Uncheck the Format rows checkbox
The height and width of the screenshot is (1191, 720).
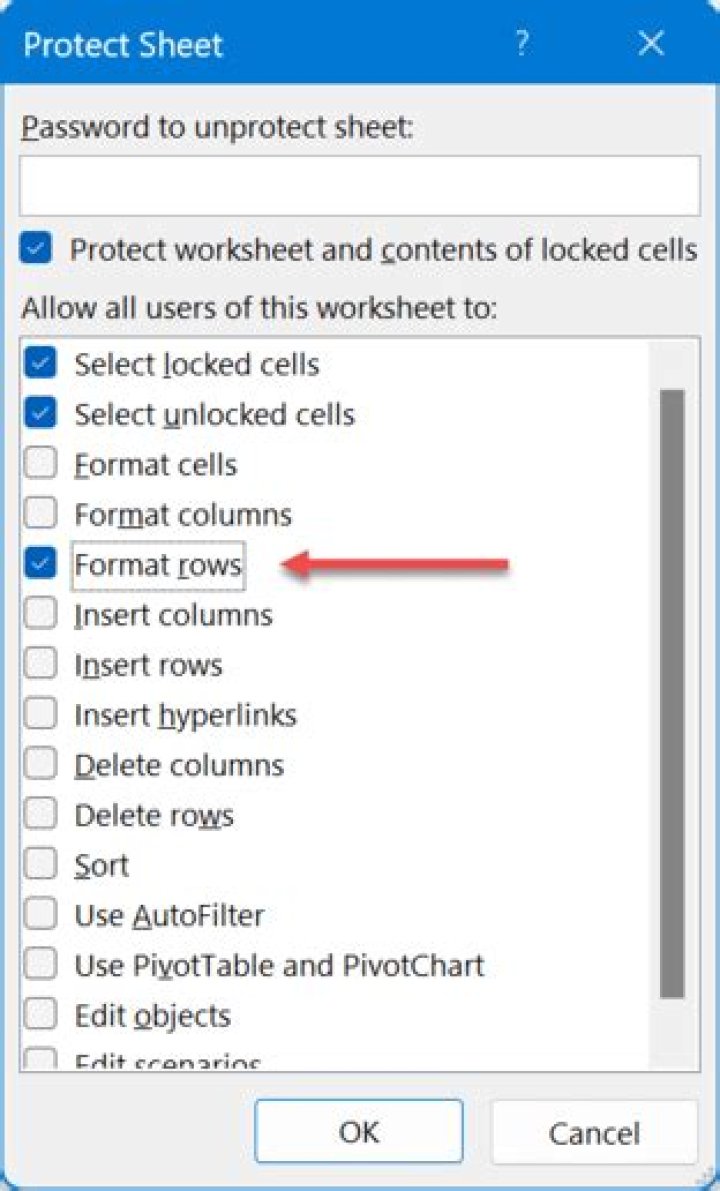tap(40, 565)
